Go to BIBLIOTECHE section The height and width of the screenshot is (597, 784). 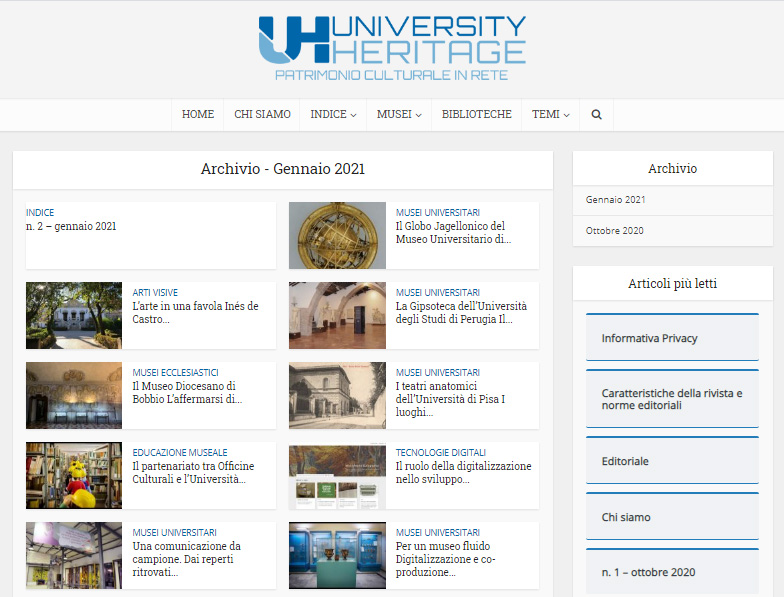[x=476, y=114]
